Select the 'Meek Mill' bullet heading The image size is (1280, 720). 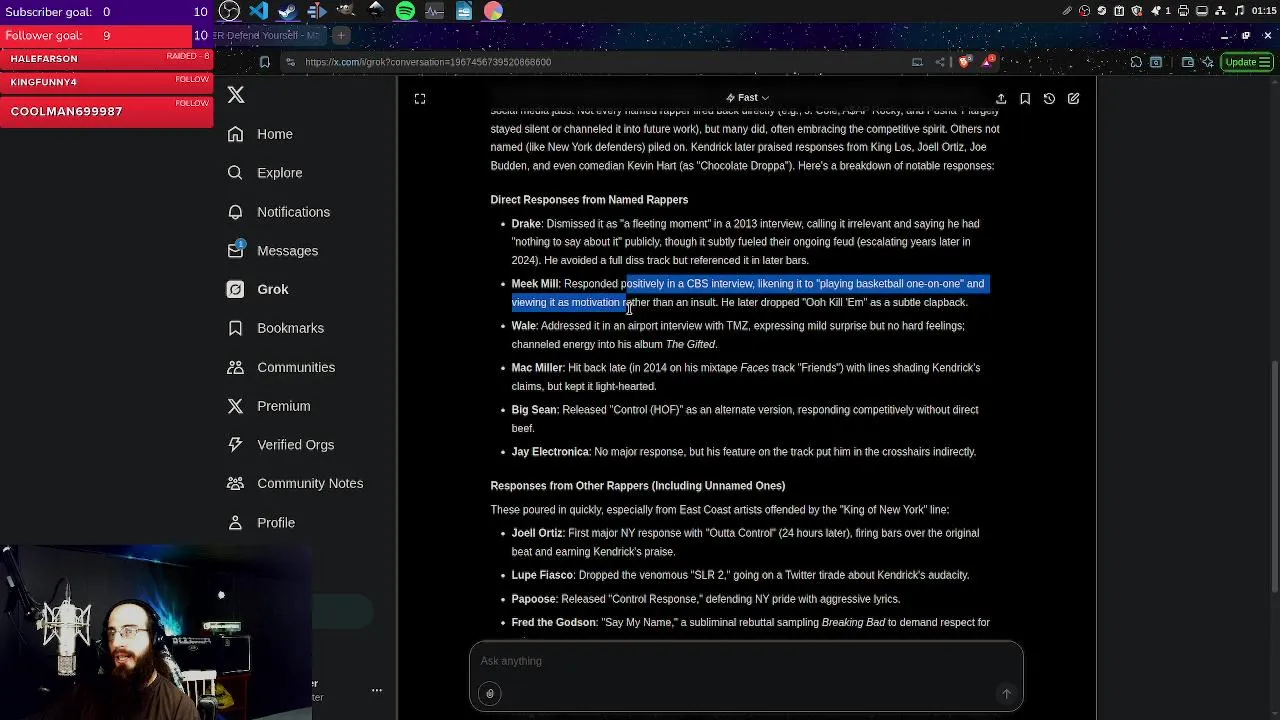(535, 284)
